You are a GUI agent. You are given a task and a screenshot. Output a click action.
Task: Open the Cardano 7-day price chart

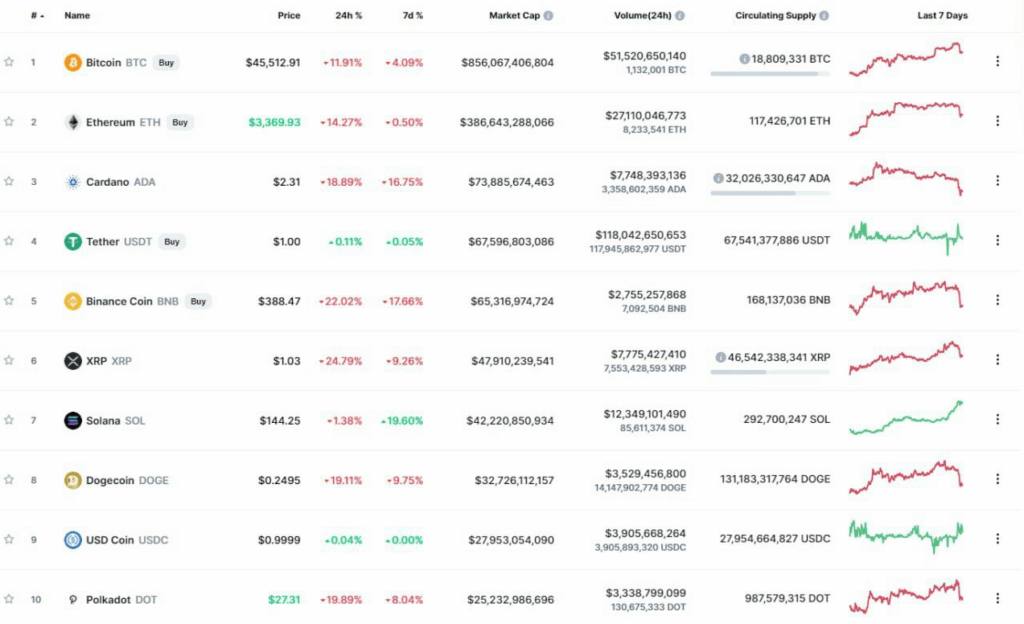pyautogui.click(x=905, y=179)
